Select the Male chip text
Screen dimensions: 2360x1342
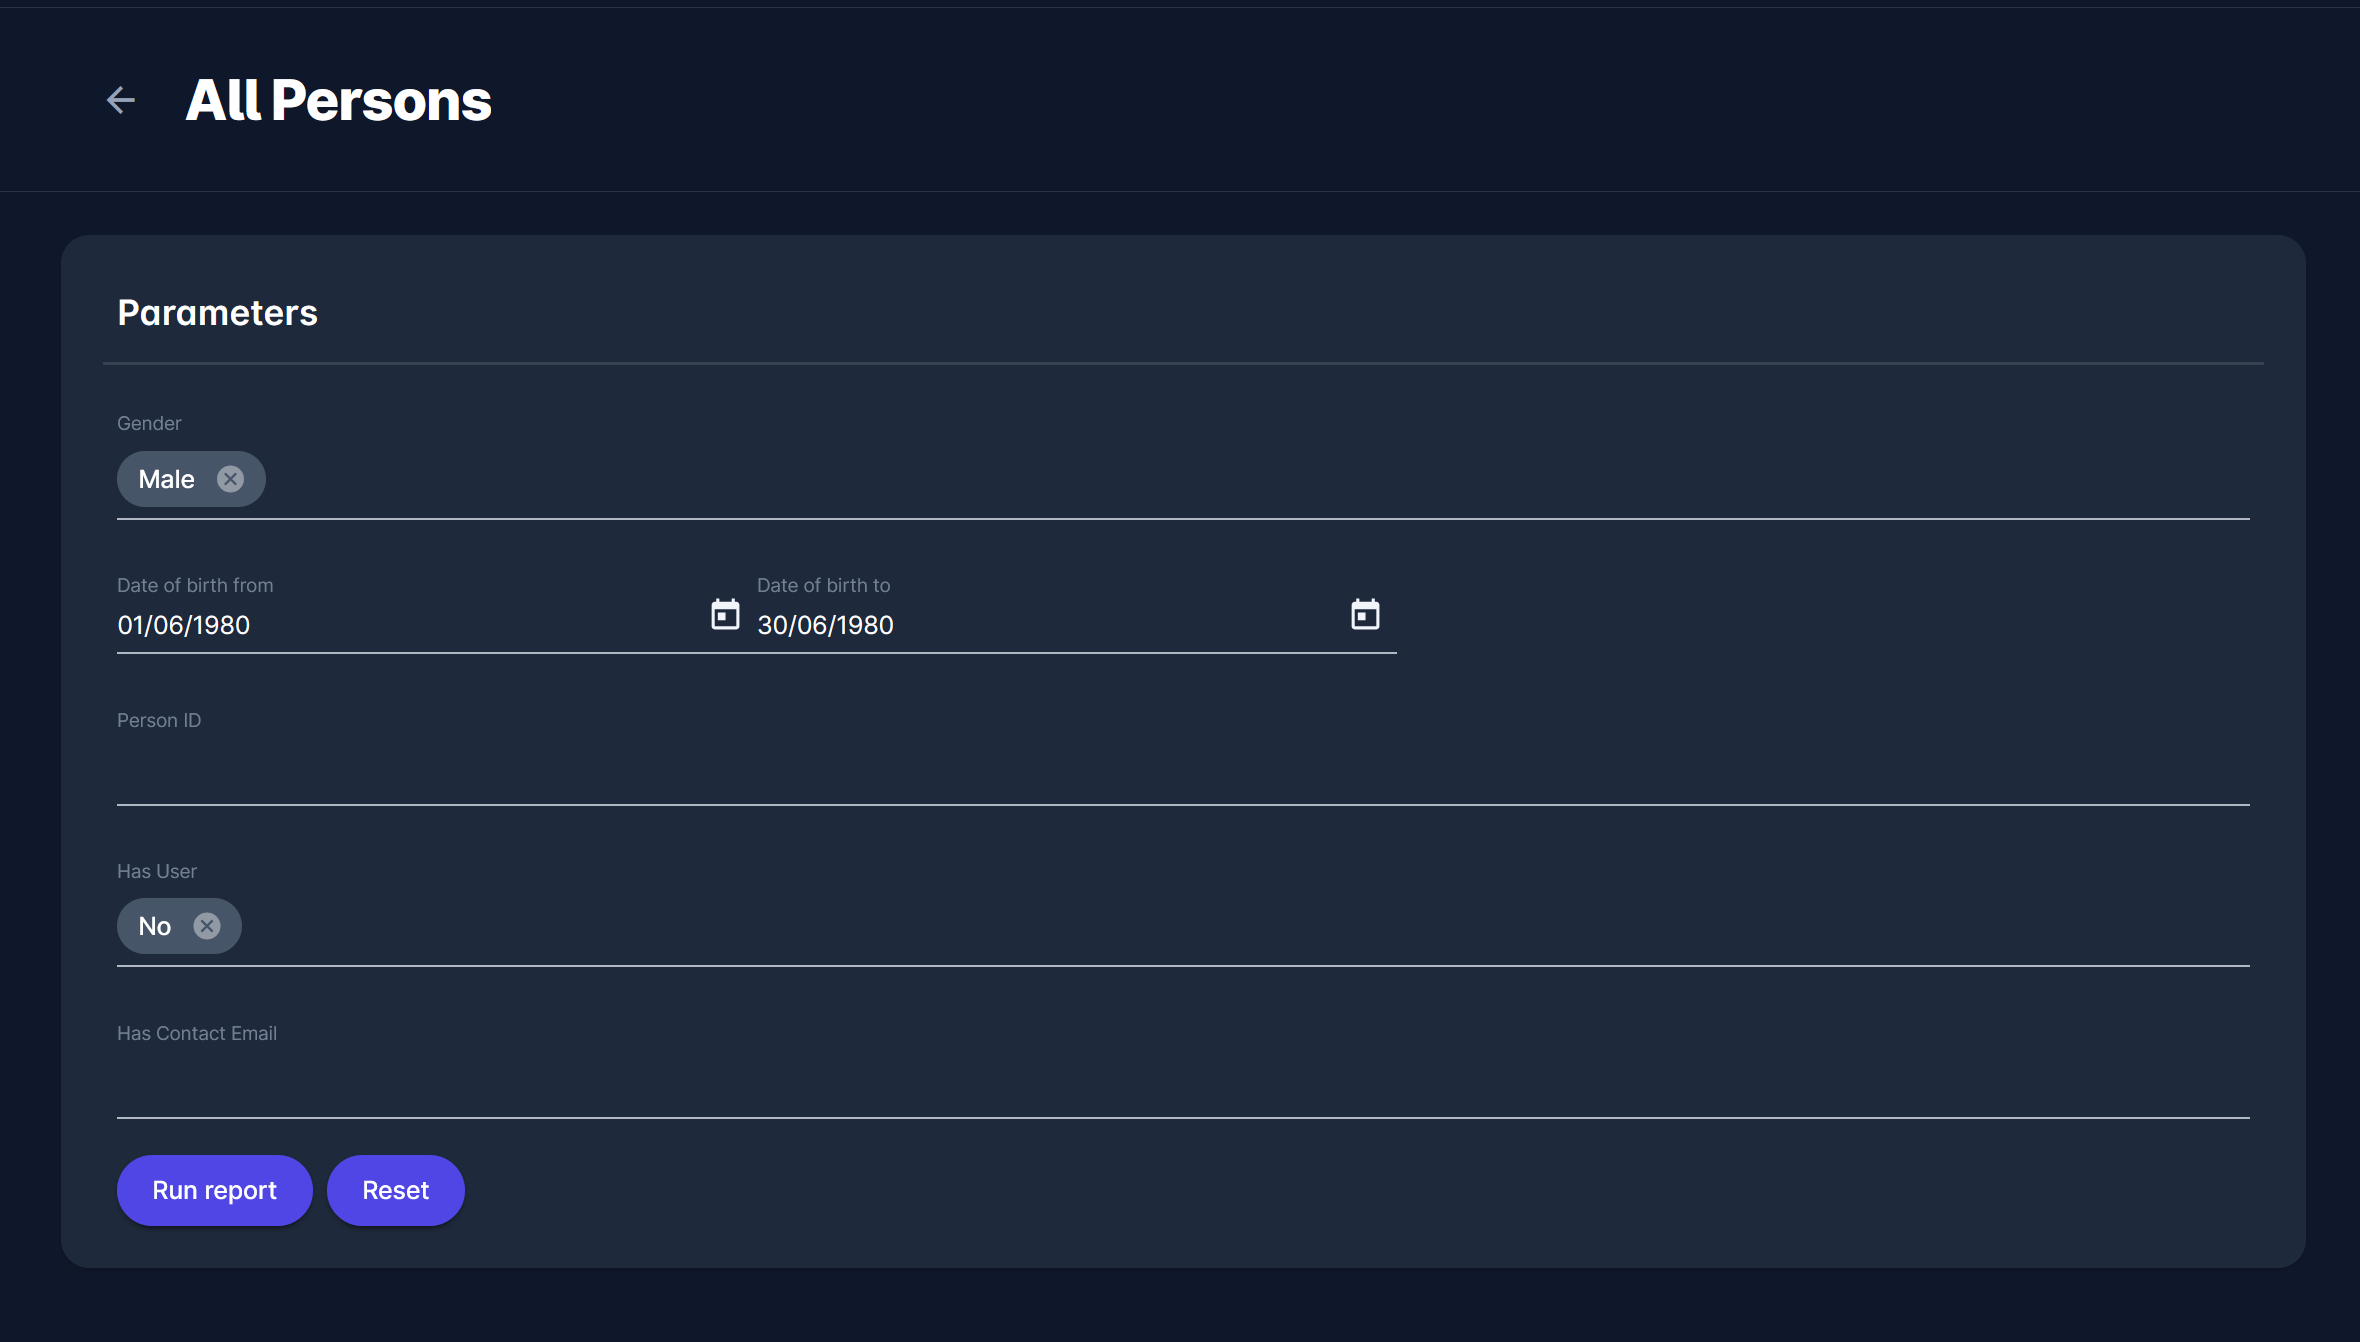pos(166,479)
